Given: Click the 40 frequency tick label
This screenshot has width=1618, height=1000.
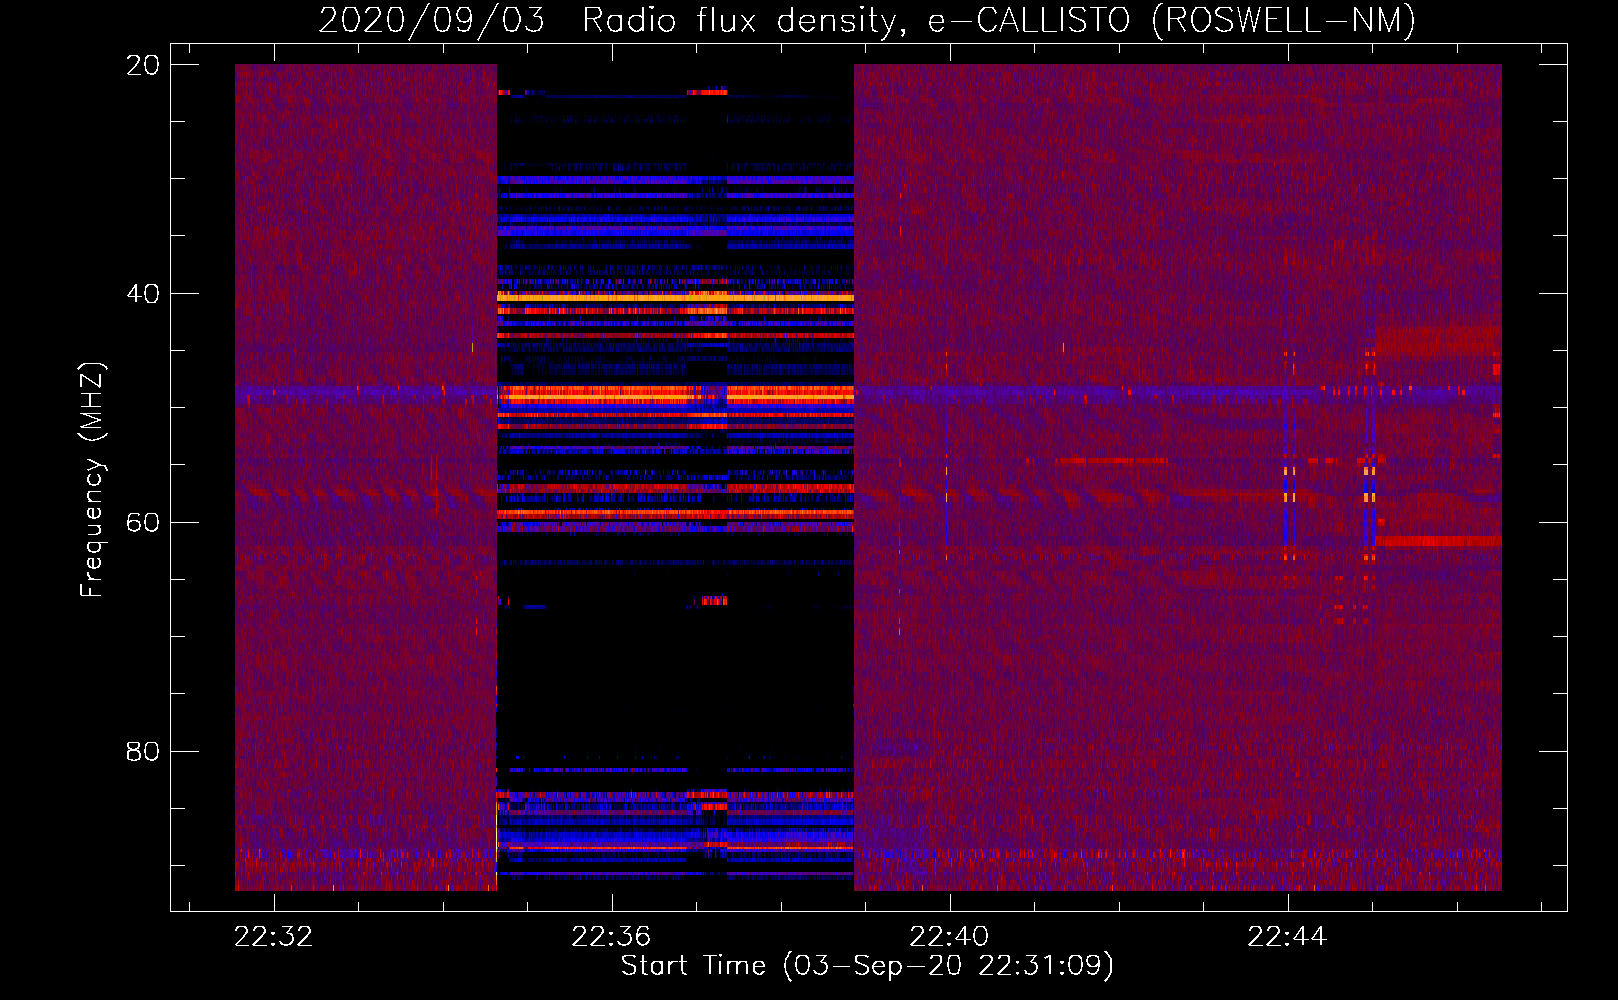Looking at the screenshot, I should [x=142, y=294].
